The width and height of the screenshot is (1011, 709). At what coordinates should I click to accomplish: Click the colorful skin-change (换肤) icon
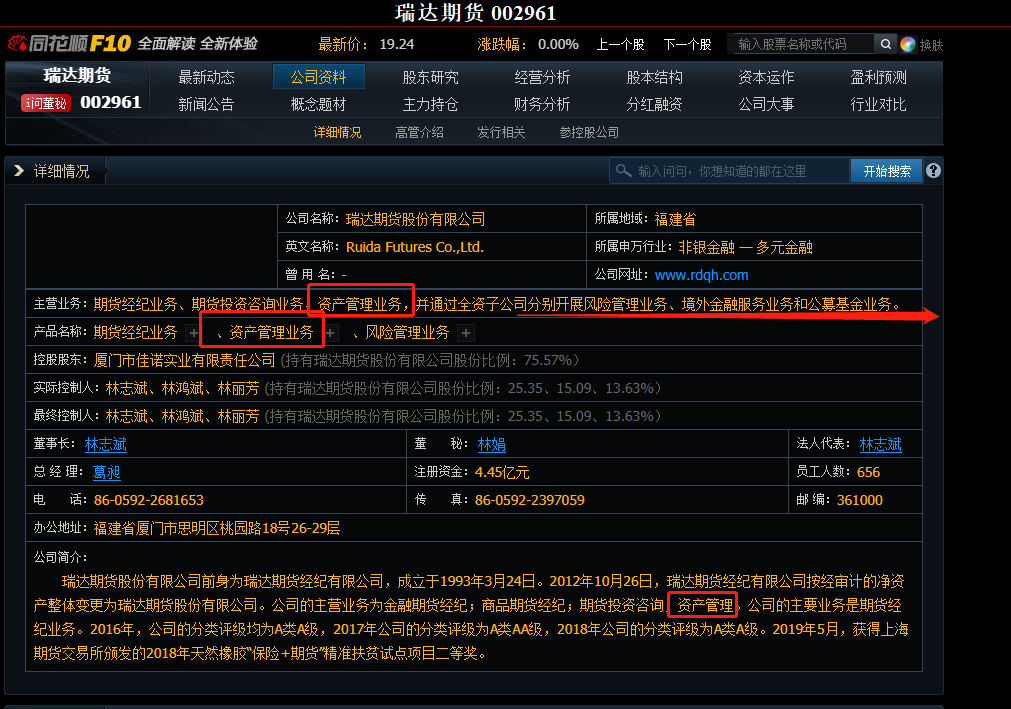tap(907, 44)
